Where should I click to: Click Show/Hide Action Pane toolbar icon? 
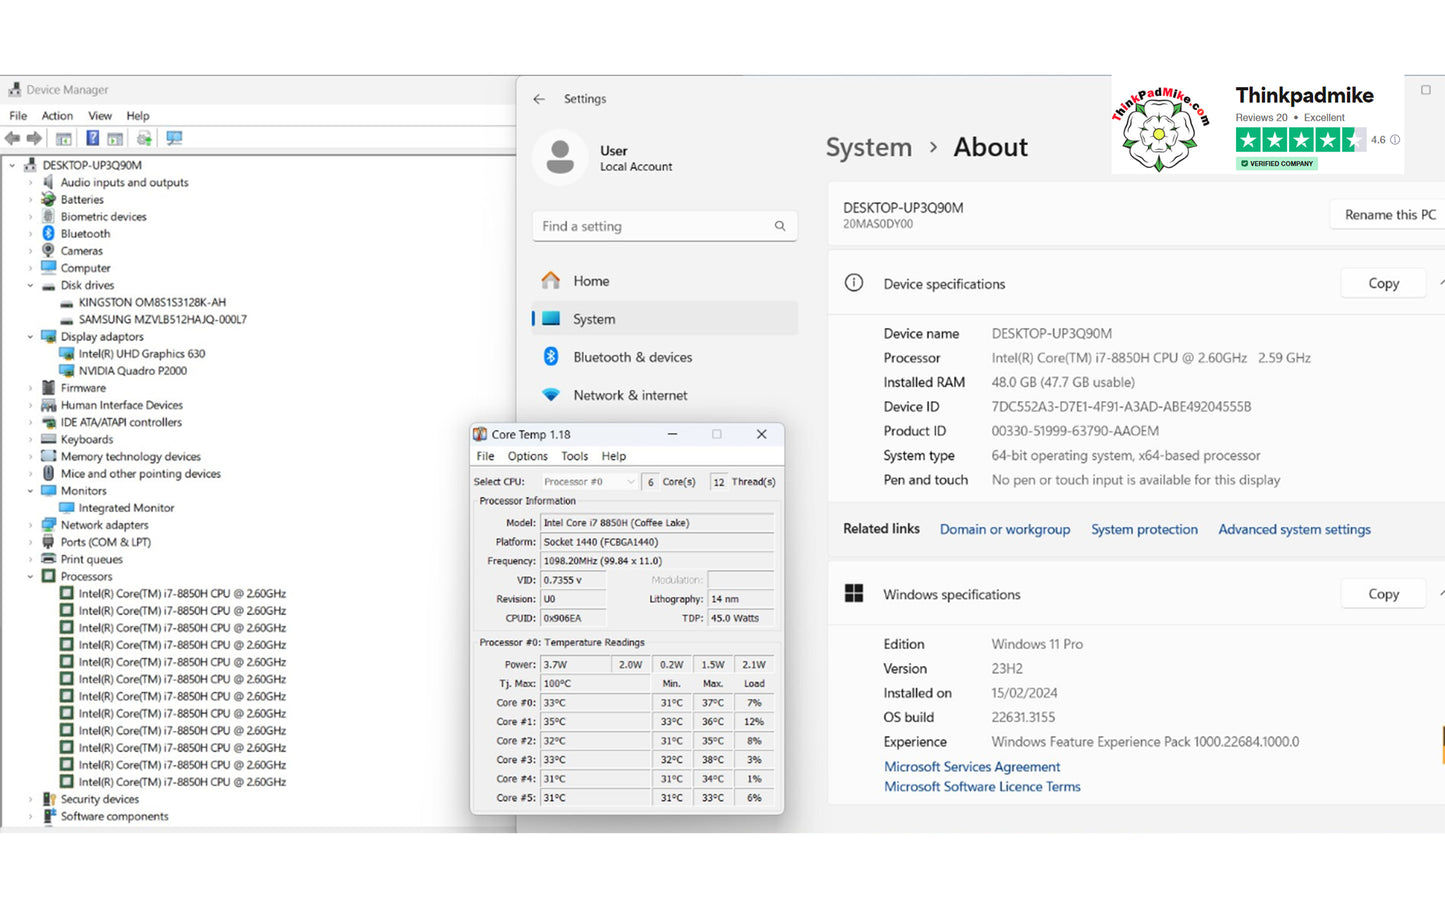coord(115,138)
